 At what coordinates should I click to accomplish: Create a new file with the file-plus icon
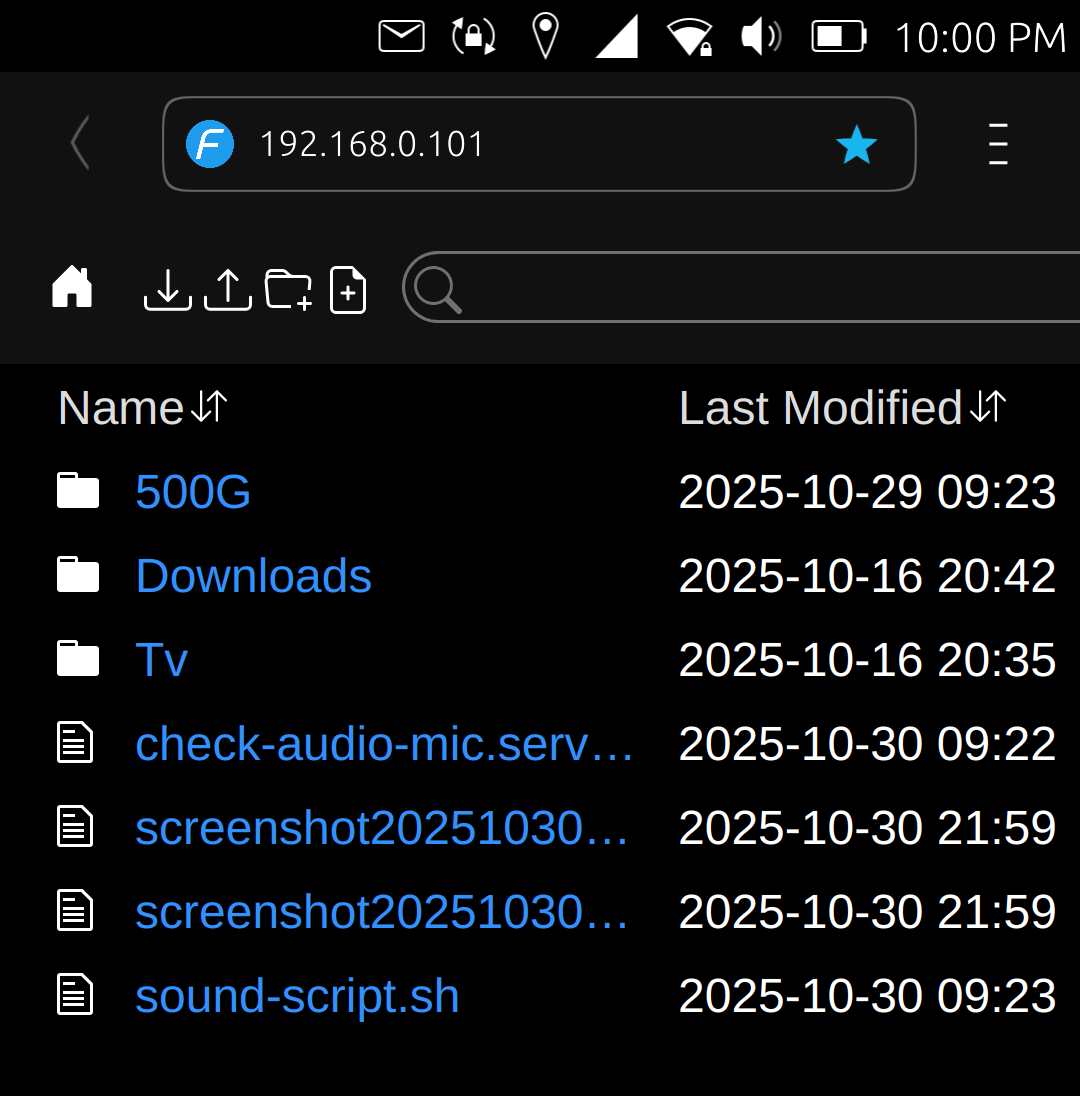pyautogui.click(x=347, y=289)
